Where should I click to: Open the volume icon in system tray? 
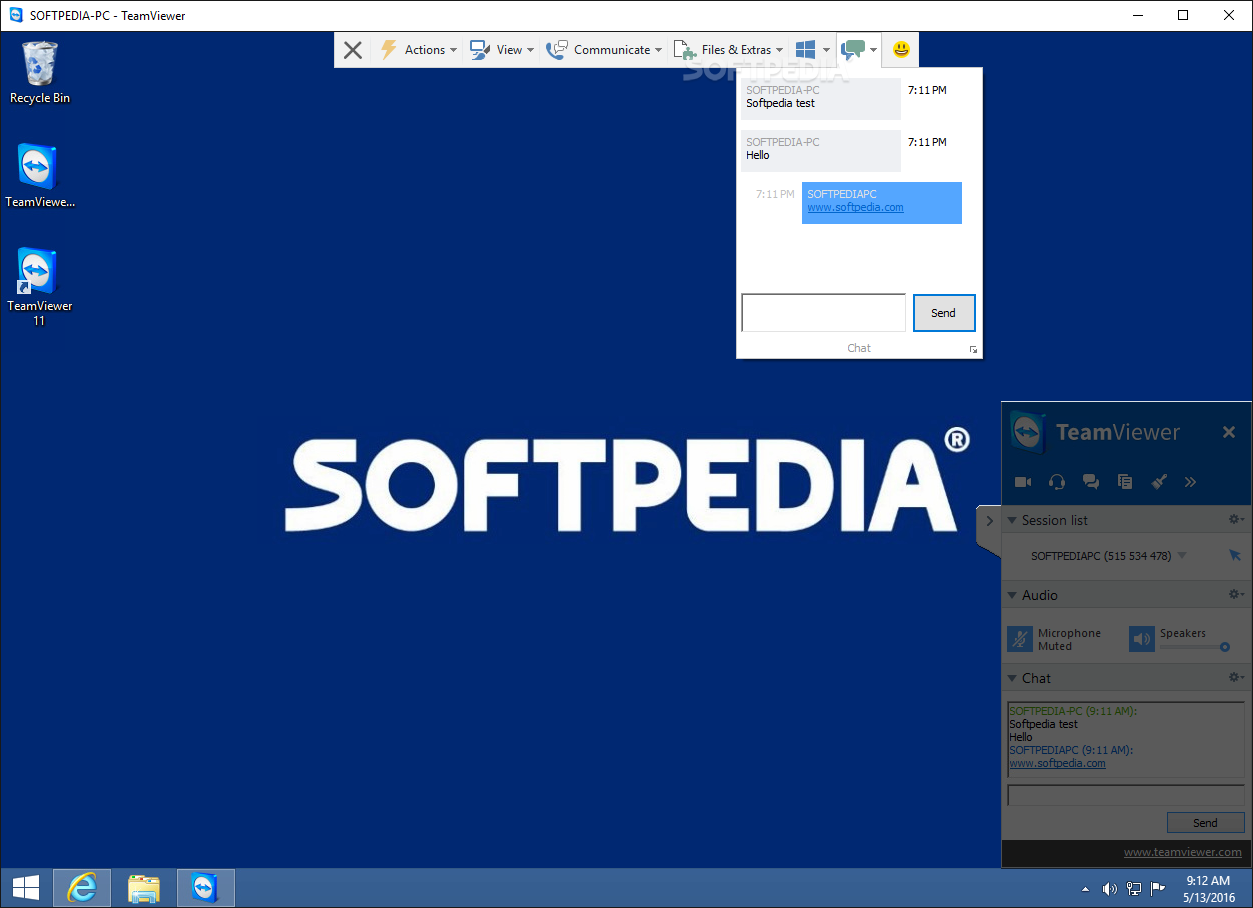(x=1109, y=888)
